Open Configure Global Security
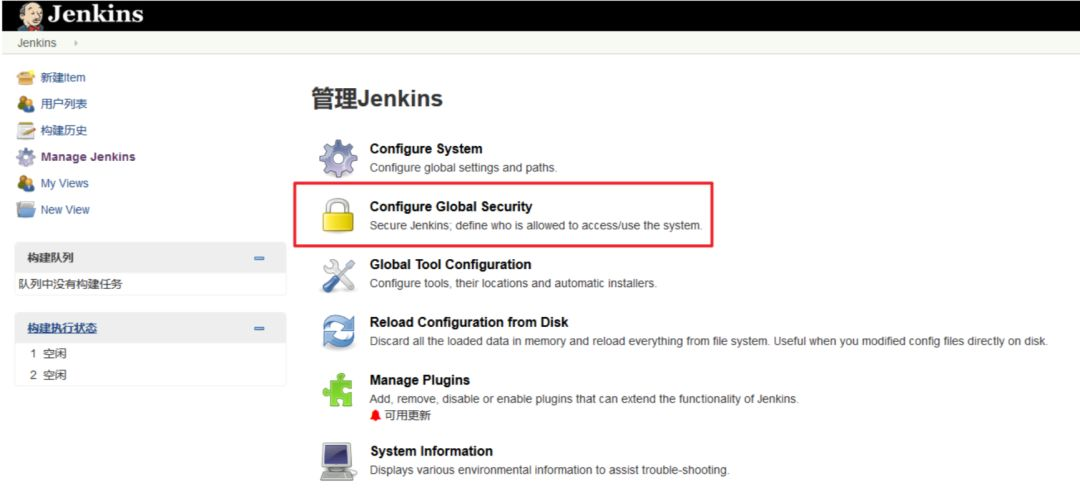This screenshot has width=1080, height=493. tap(451, 207)
